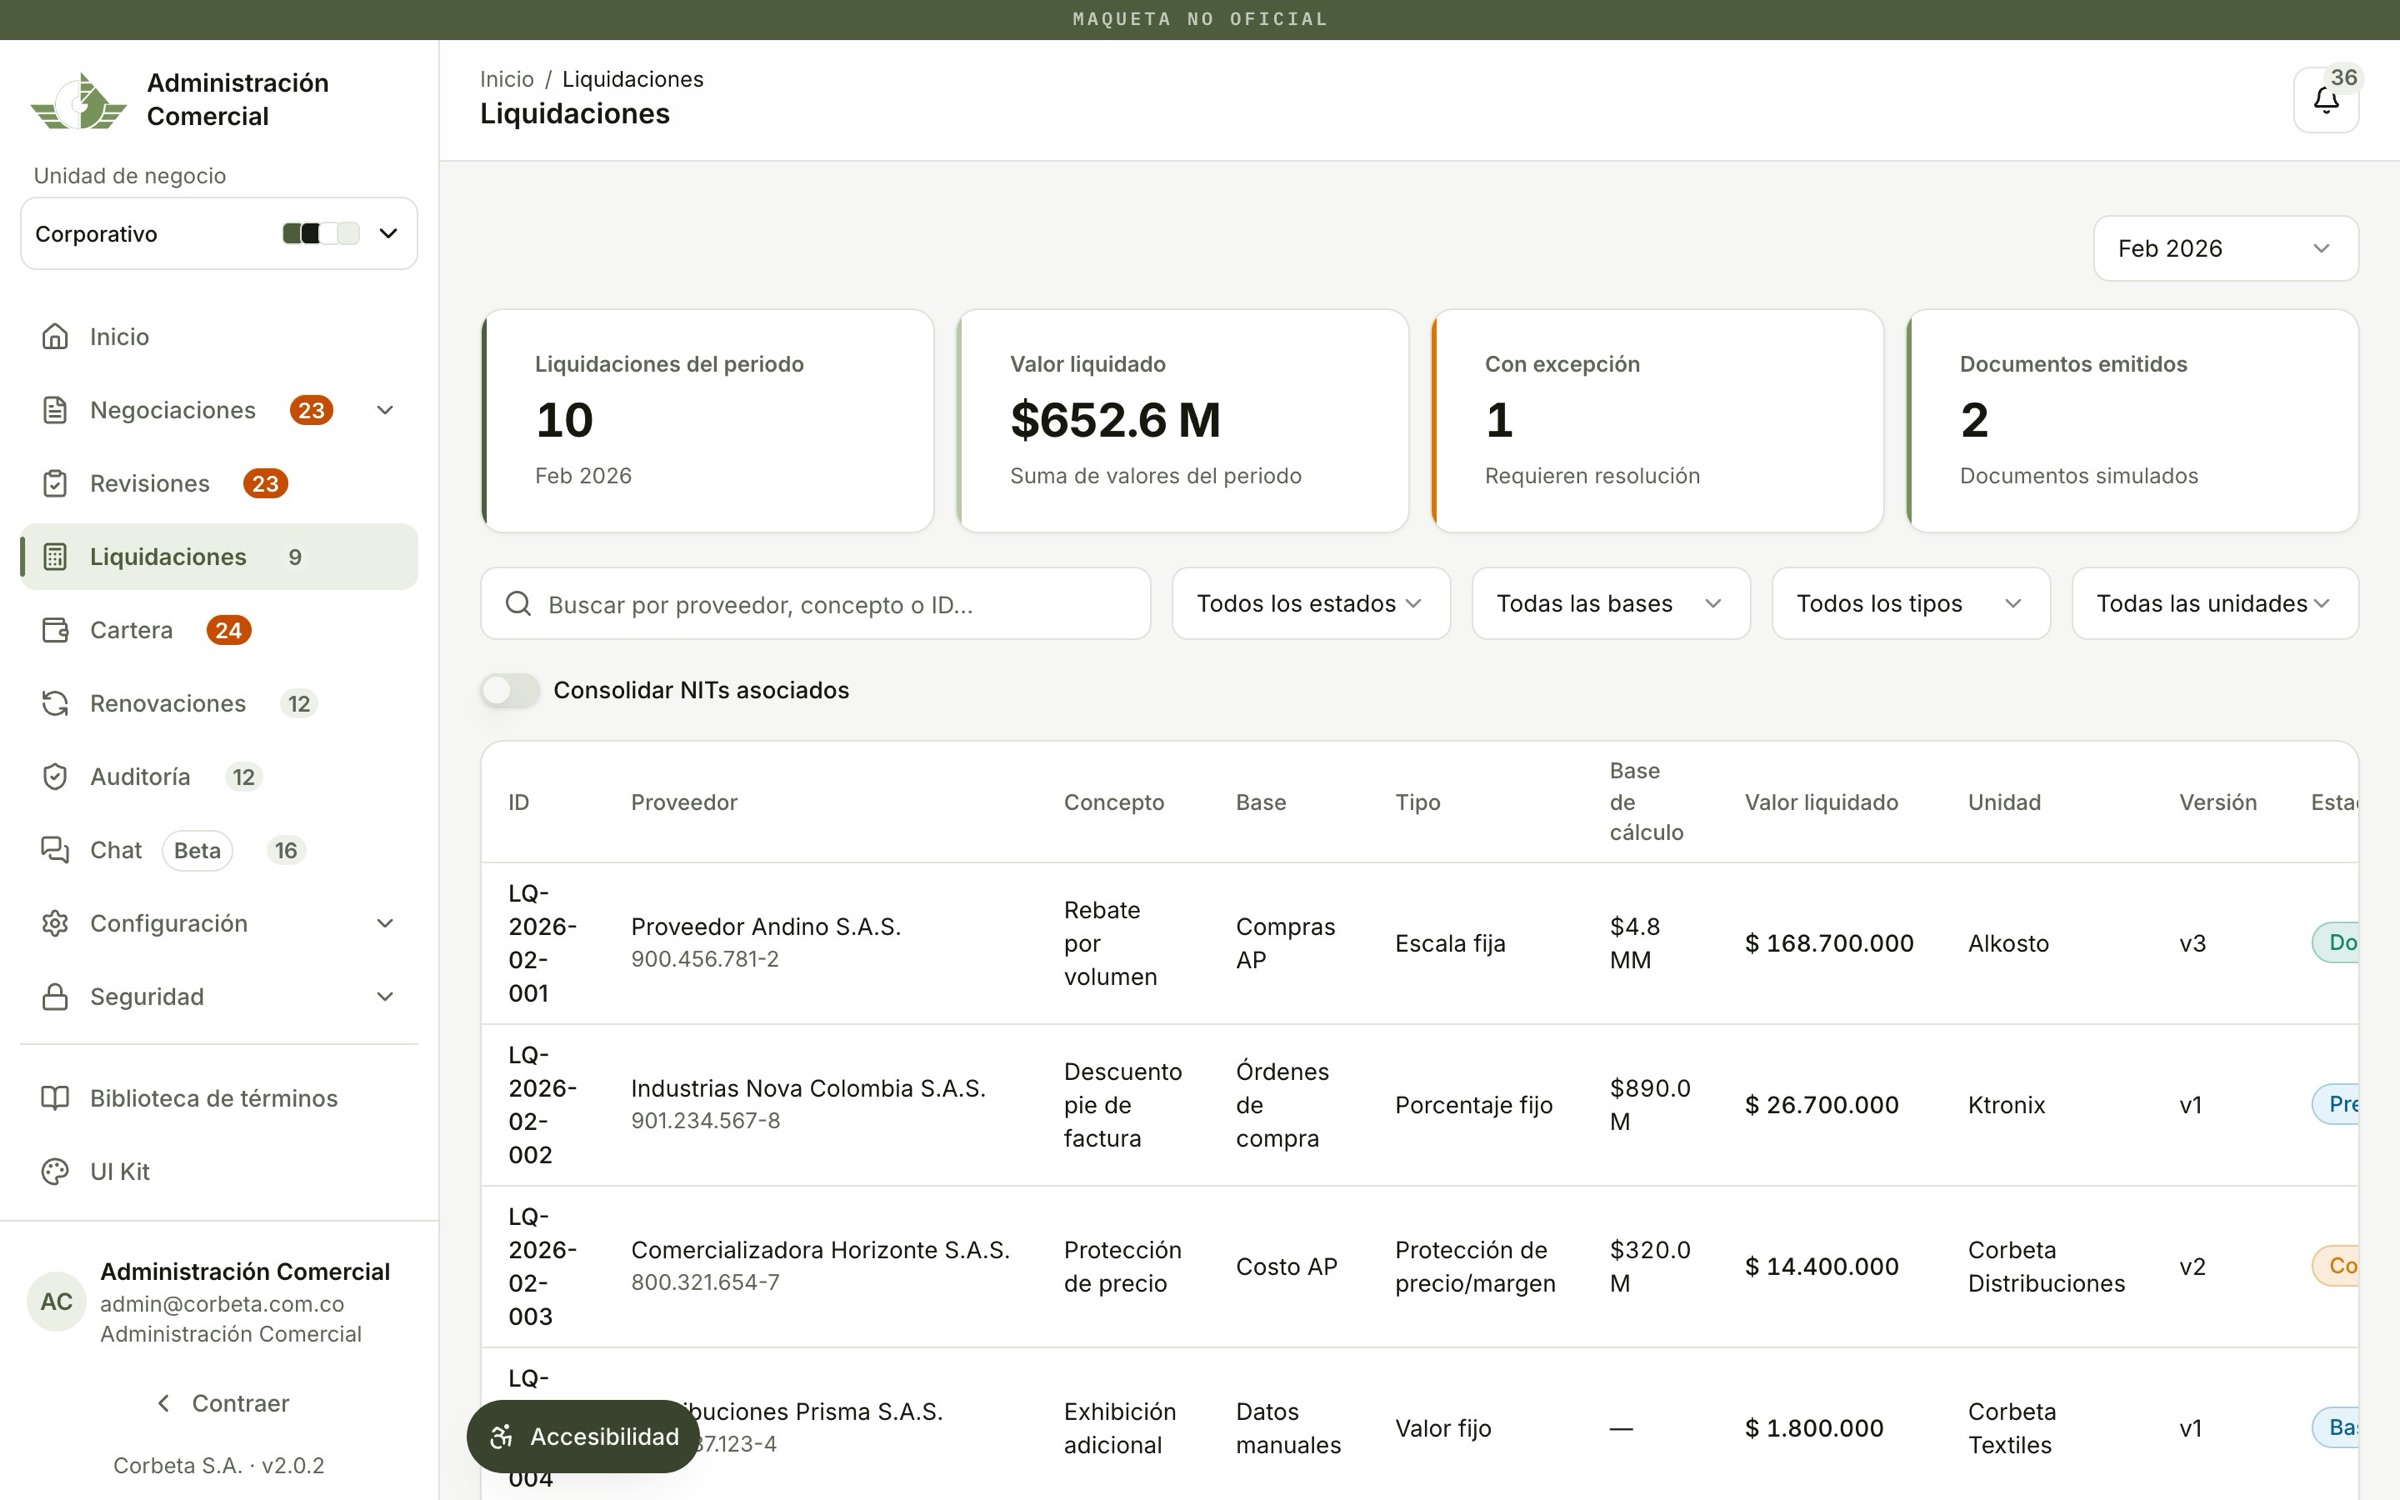This screenshot has width=2400, height=1500.
Task: Select Industrias Nova Colombia S.A.S. row
Action: pos(1419,1105)
